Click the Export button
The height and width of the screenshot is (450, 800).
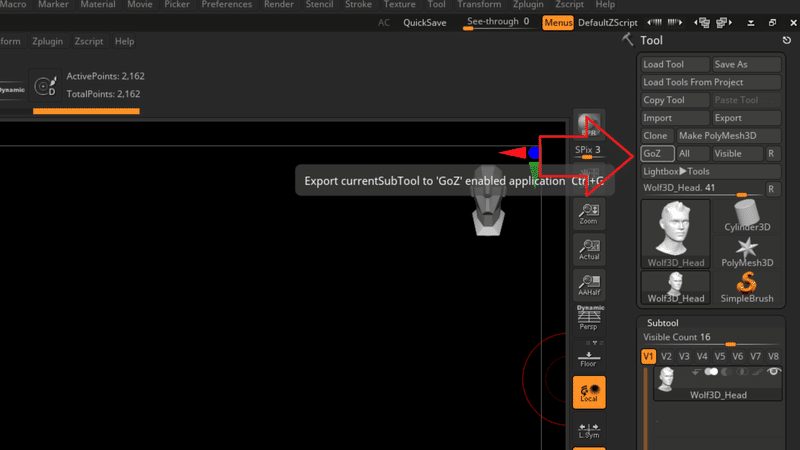point(746,118)
